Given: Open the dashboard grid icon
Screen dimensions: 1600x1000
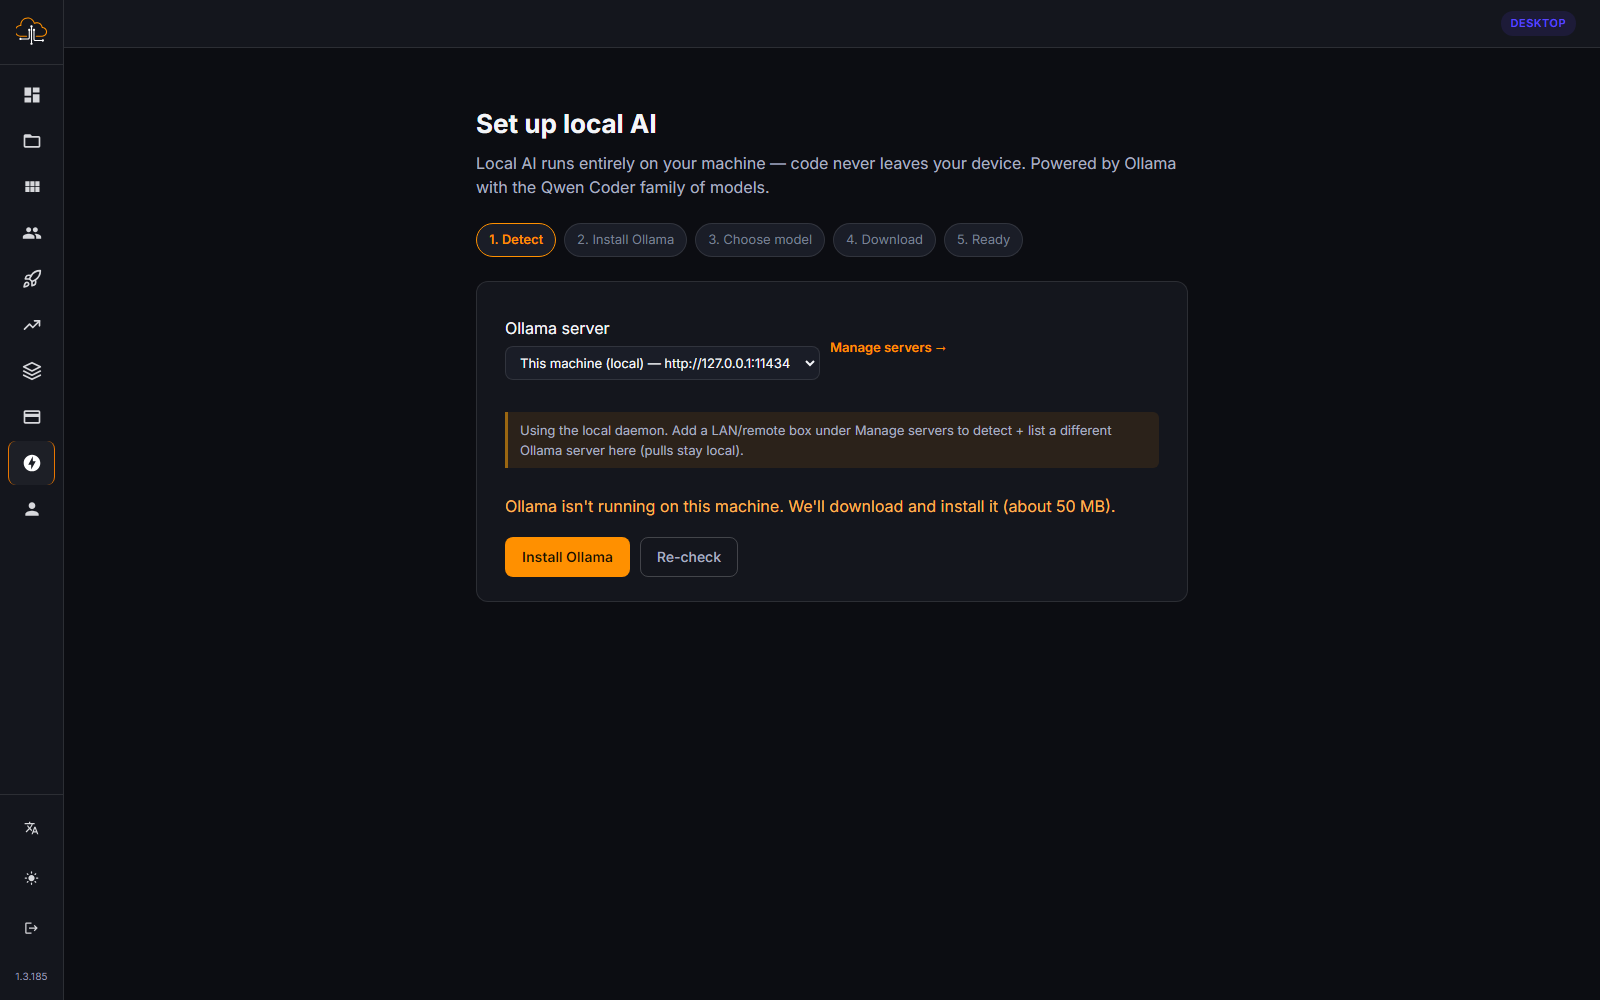Looking at the screenshot, I should [x=32, y=95].
